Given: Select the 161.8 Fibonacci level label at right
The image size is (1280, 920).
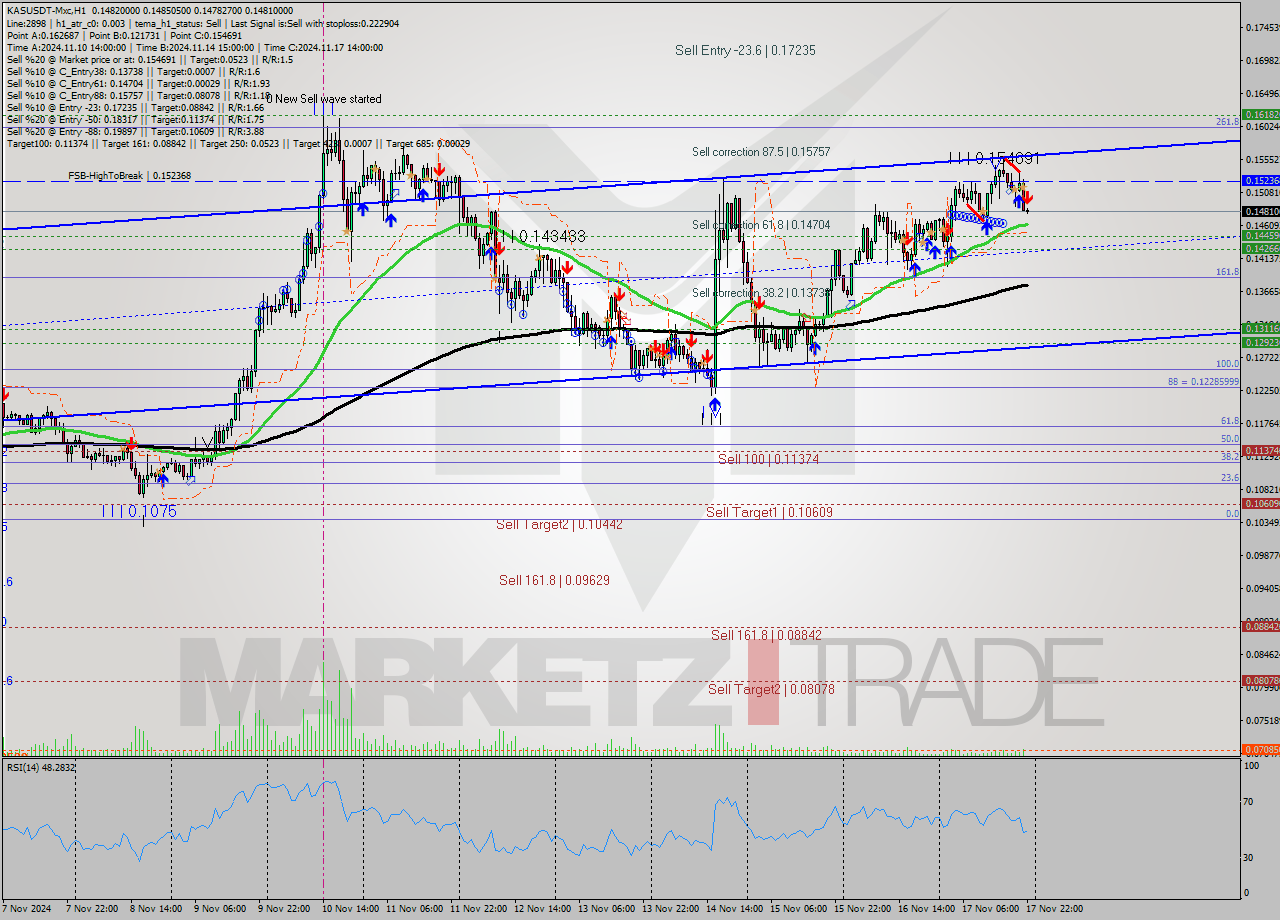Looking at the screenshot, I should (x=1227, y=271).
